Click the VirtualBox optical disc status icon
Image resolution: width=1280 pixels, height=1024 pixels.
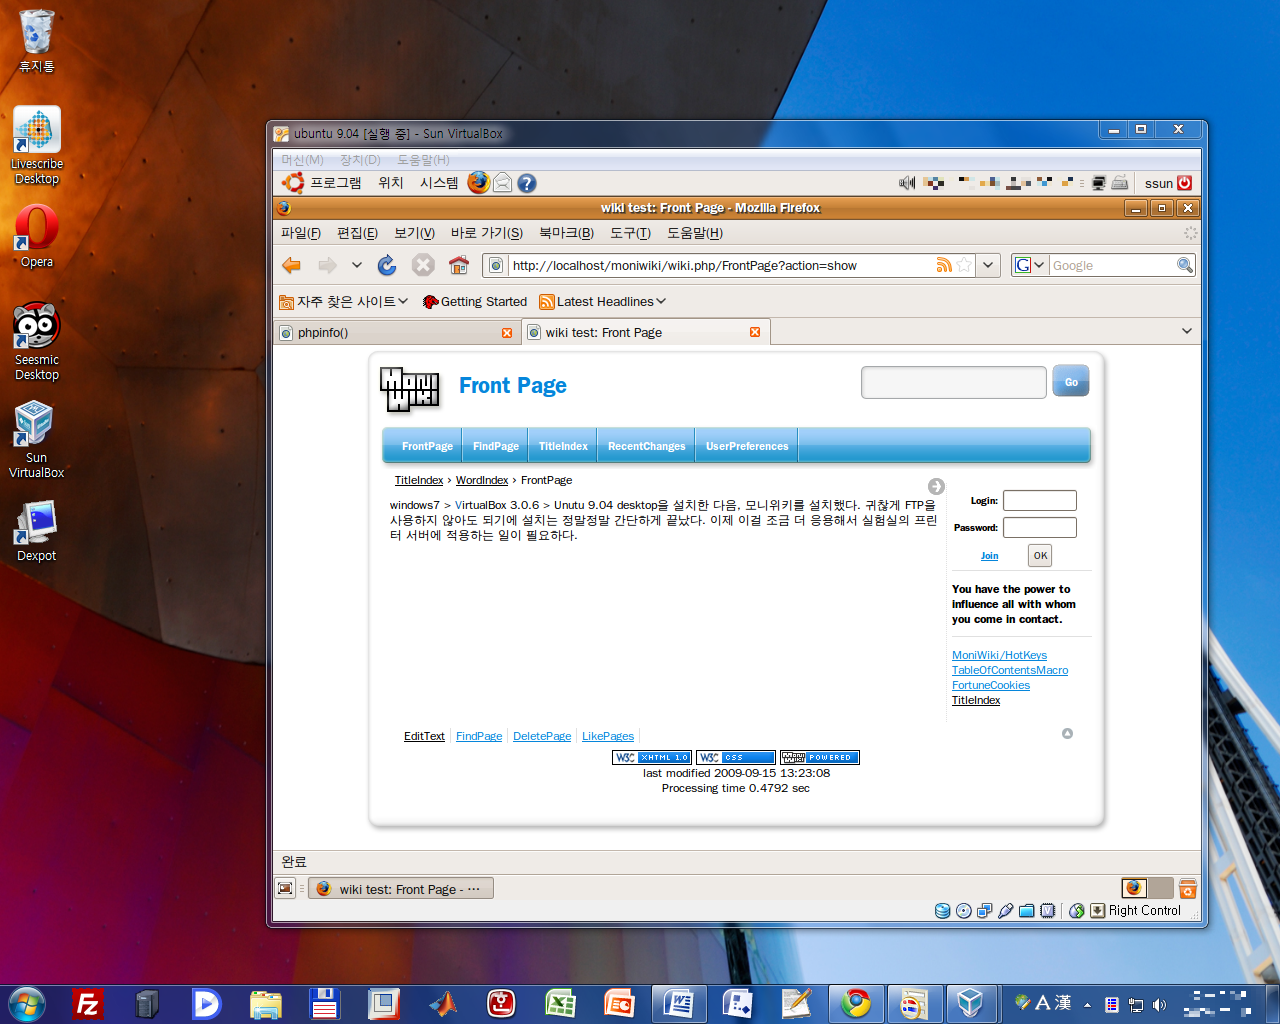(x=963, y=910)
